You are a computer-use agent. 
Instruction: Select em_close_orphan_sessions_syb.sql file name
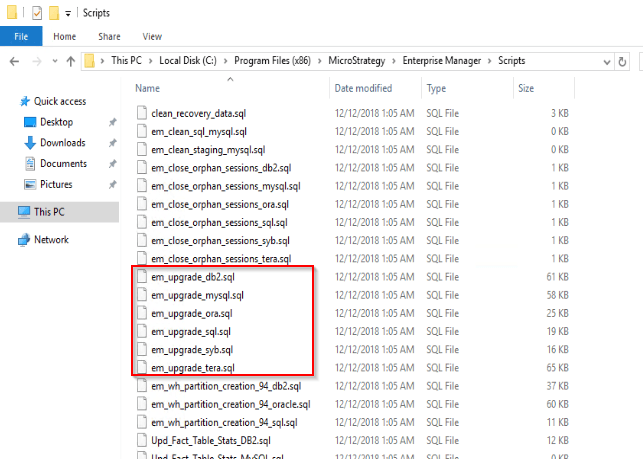[x=221, y=241]
